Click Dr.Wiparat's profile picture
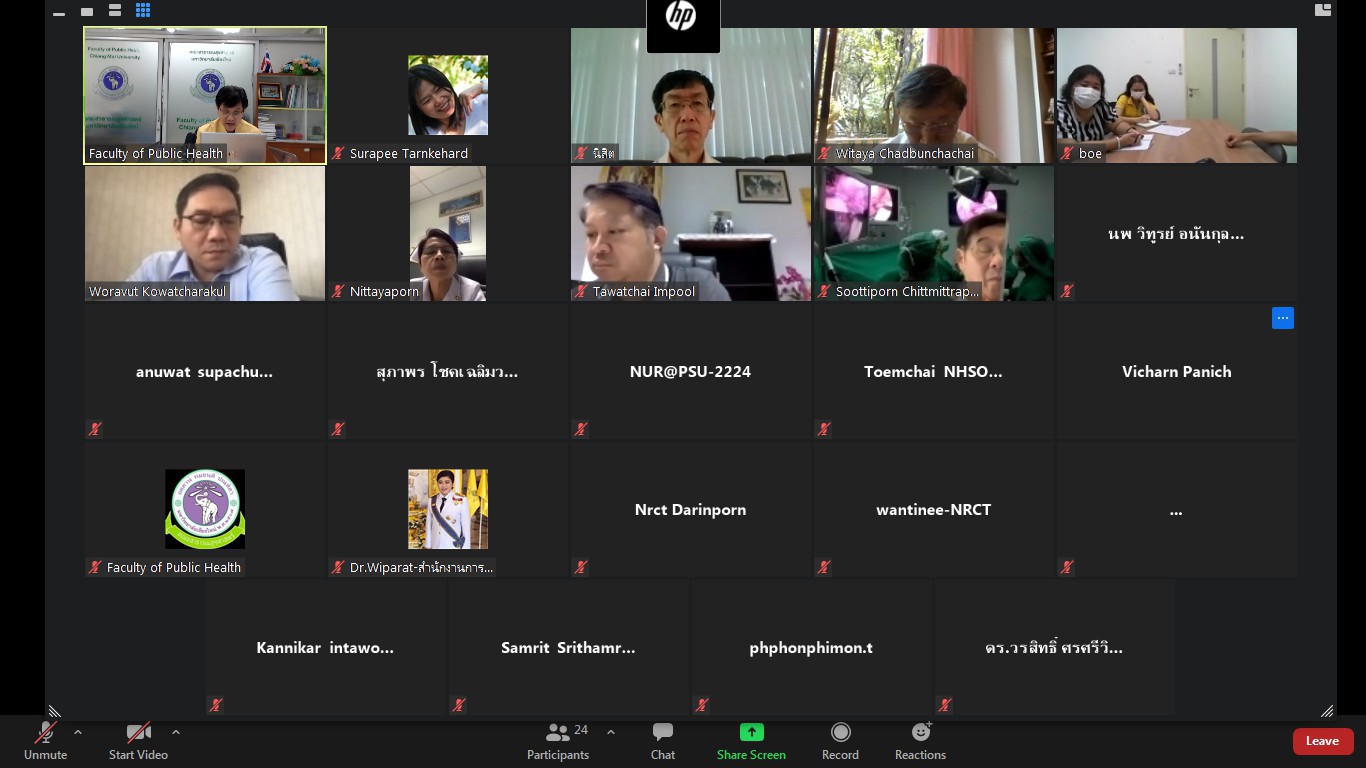The image size is (1366, 768). point(448,509)
